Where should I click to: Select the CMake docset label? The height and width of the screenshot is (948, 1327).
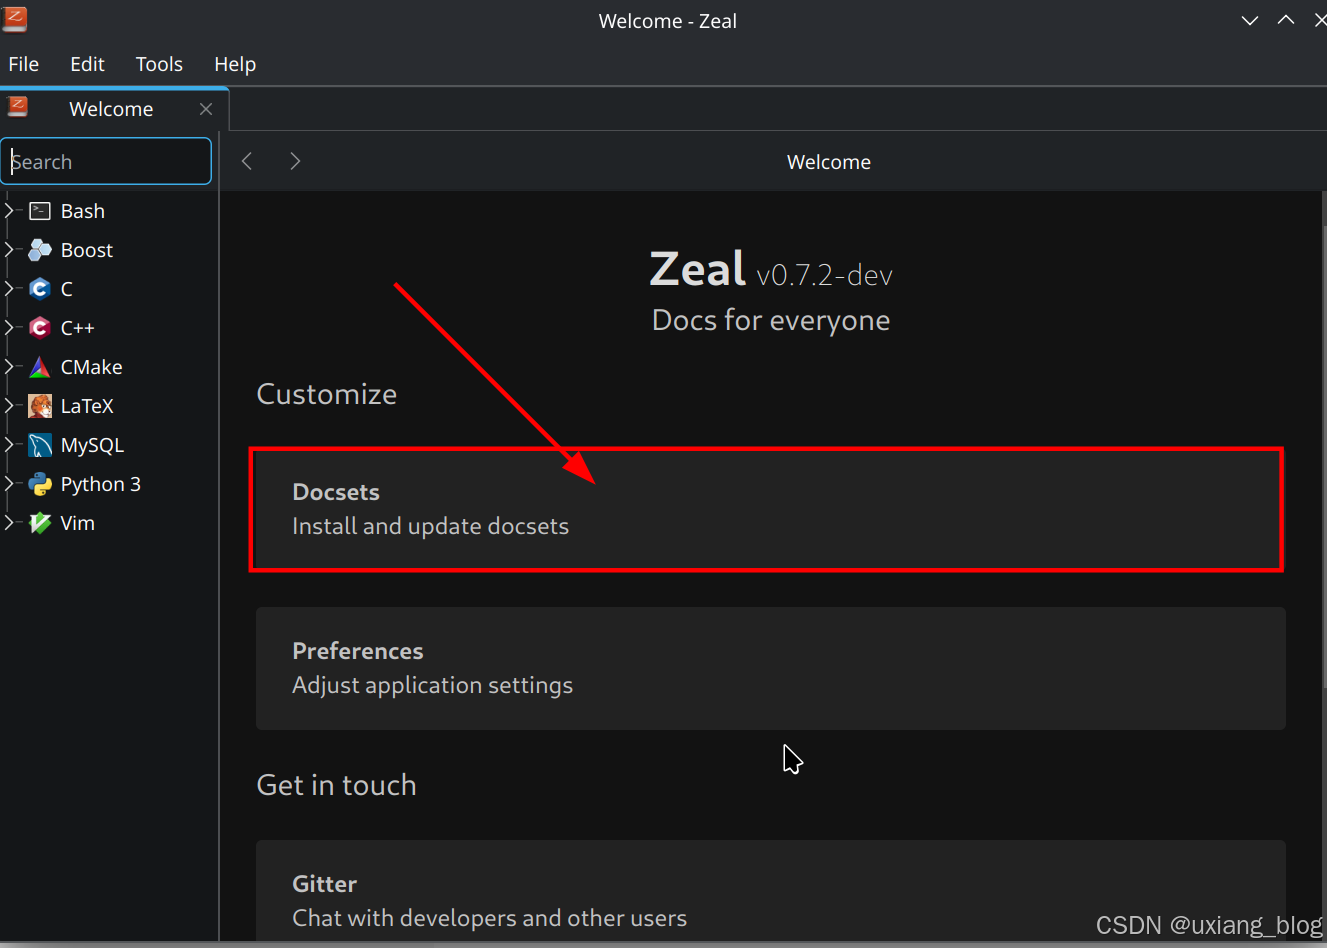pyautogui.click(x=91, y=367)
